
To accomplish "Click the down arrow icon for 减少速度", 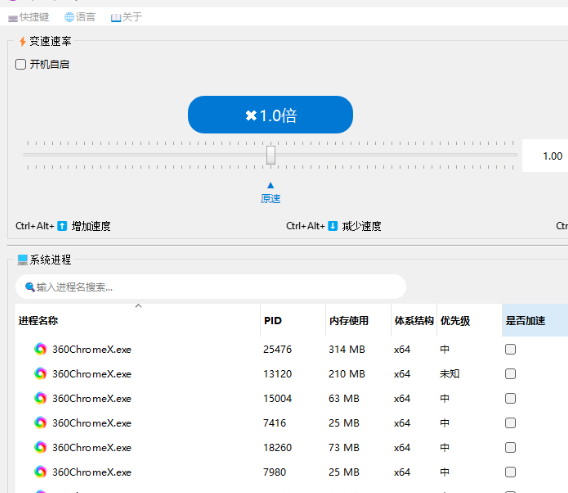I will [333, 226].
